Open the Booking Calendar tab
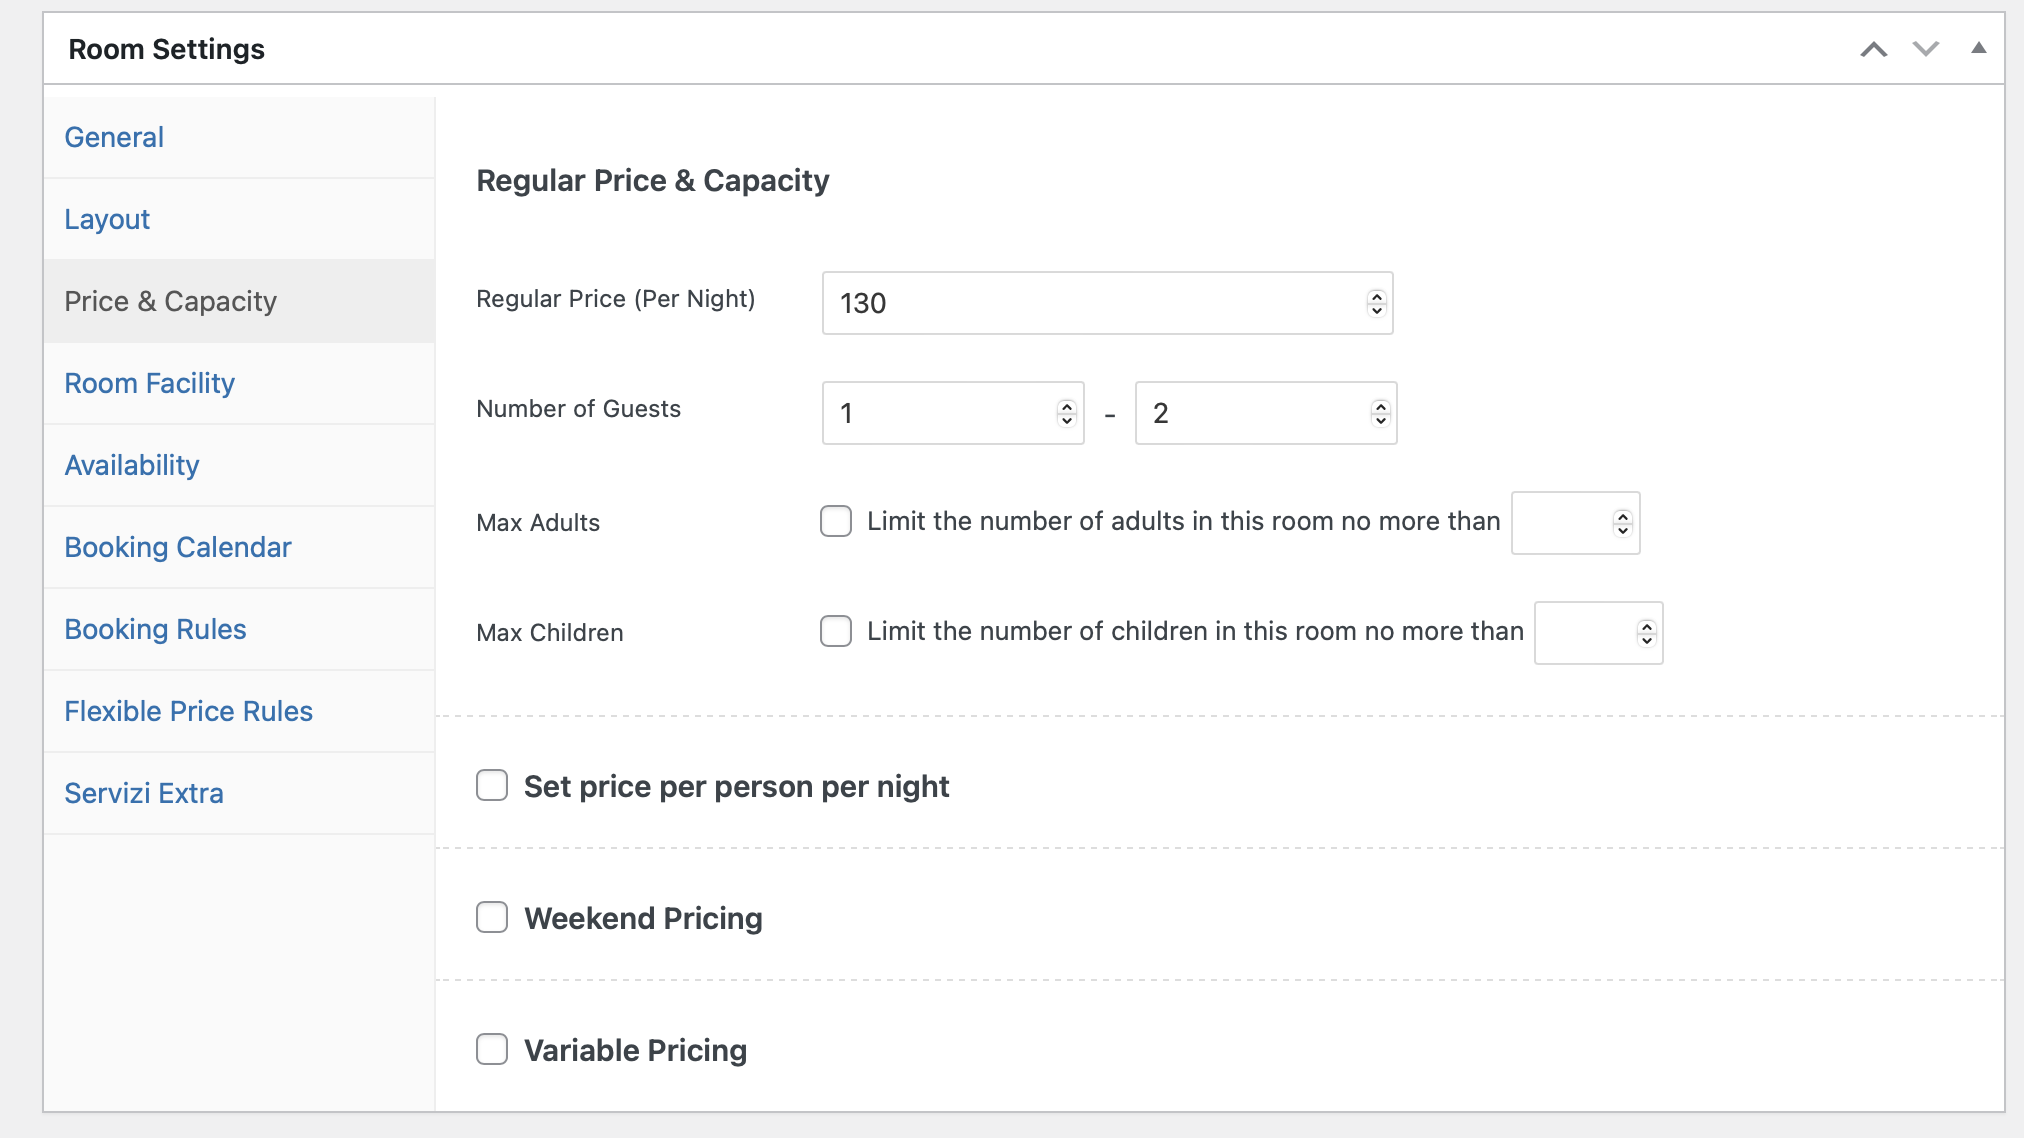The height and width of the screenshot is (1138, 2024). click(x=239, y=547)
